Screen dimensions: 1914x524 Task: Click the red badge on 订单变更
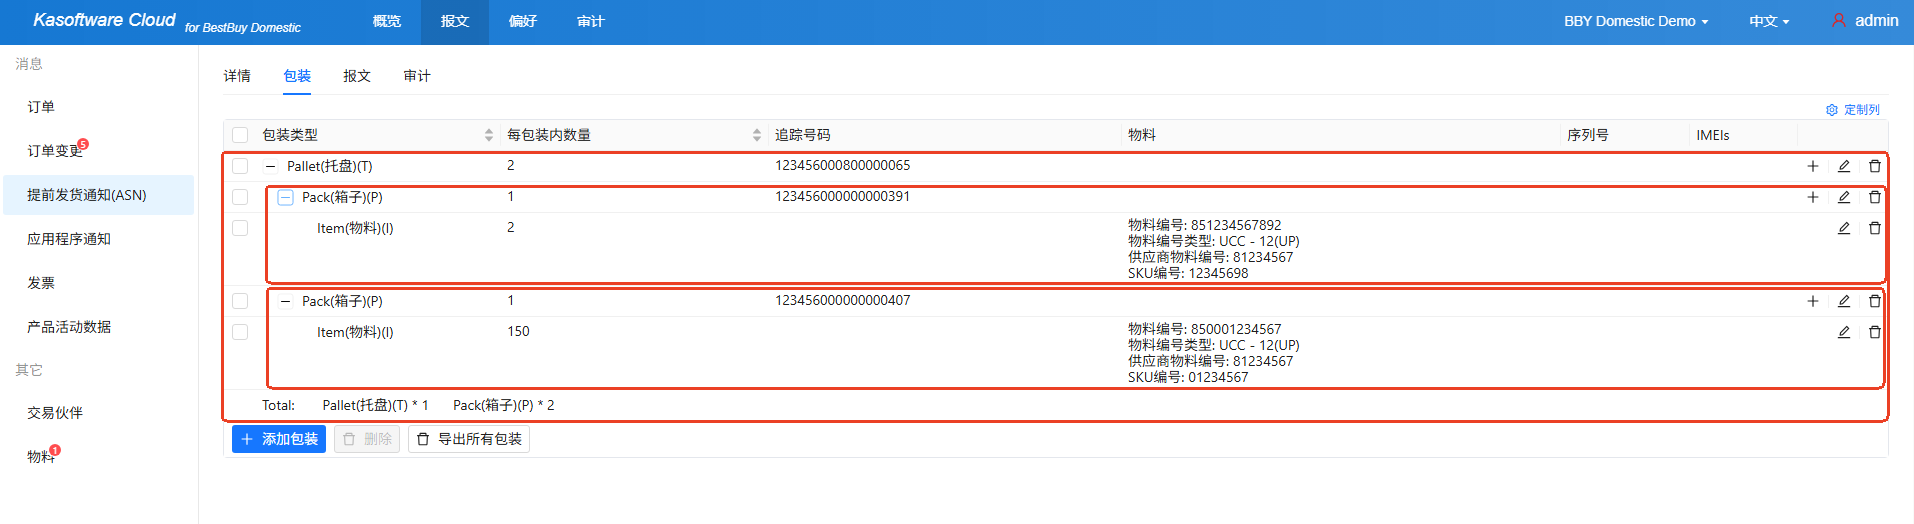[83, 144]
